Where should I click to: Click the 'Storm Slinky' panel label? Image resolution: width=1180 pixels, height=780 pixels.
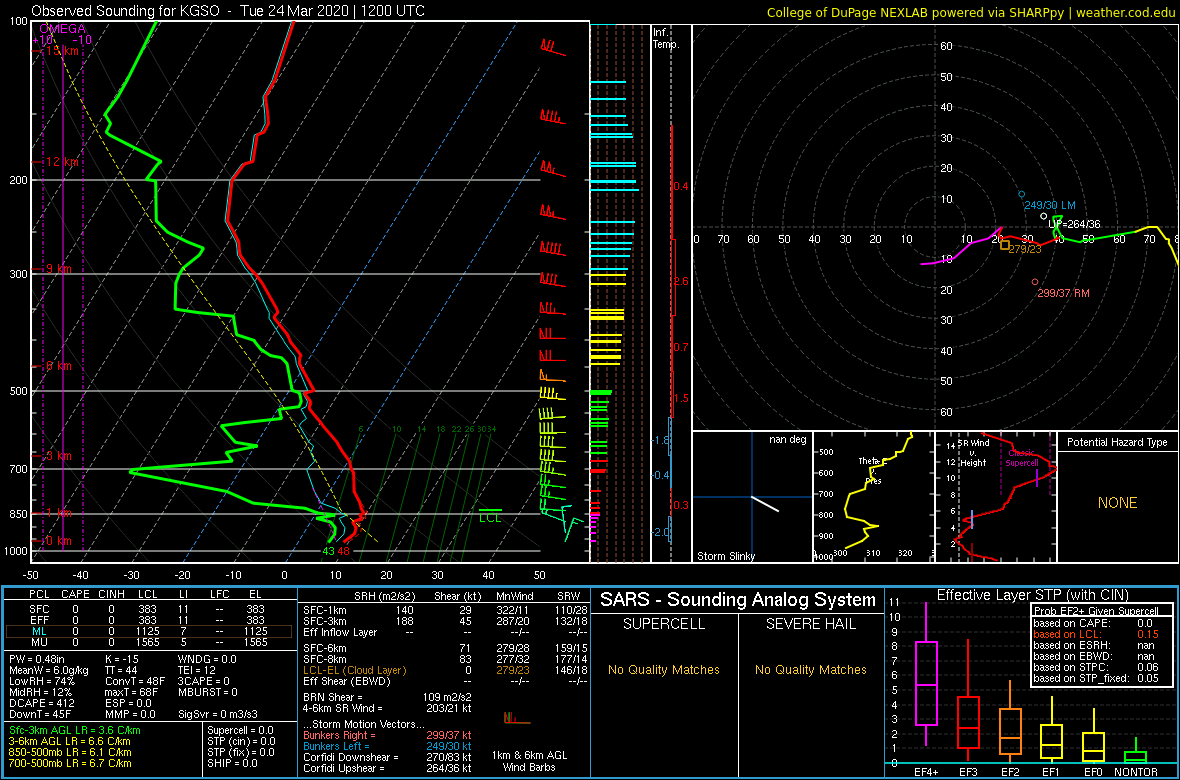click(x=725, y=557)
